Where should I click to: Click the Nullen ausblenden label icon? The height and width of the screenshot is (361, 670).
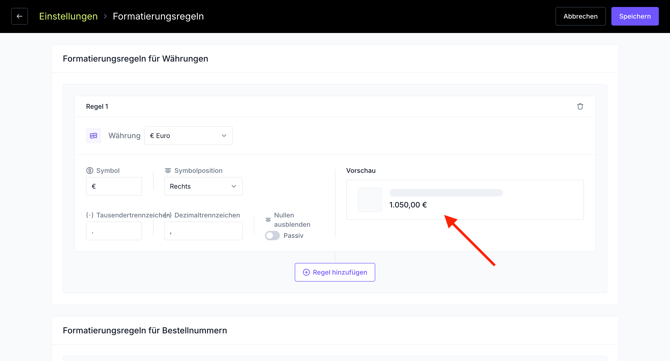tap(268, 220)
